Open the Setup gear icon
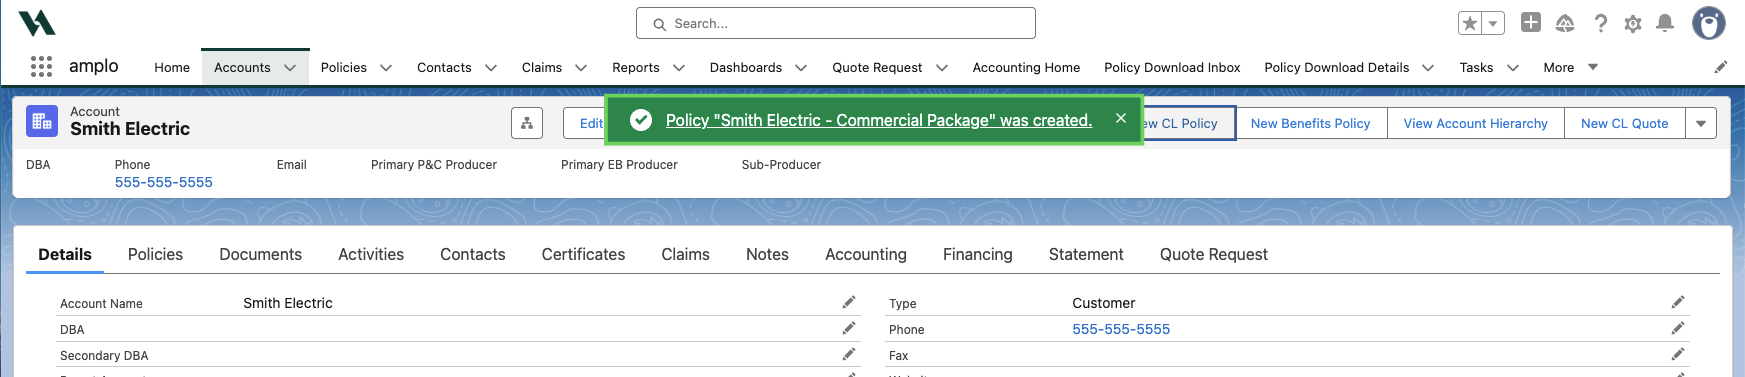This screenshot has height=377, width=1745. click(x=1633, y=23)
